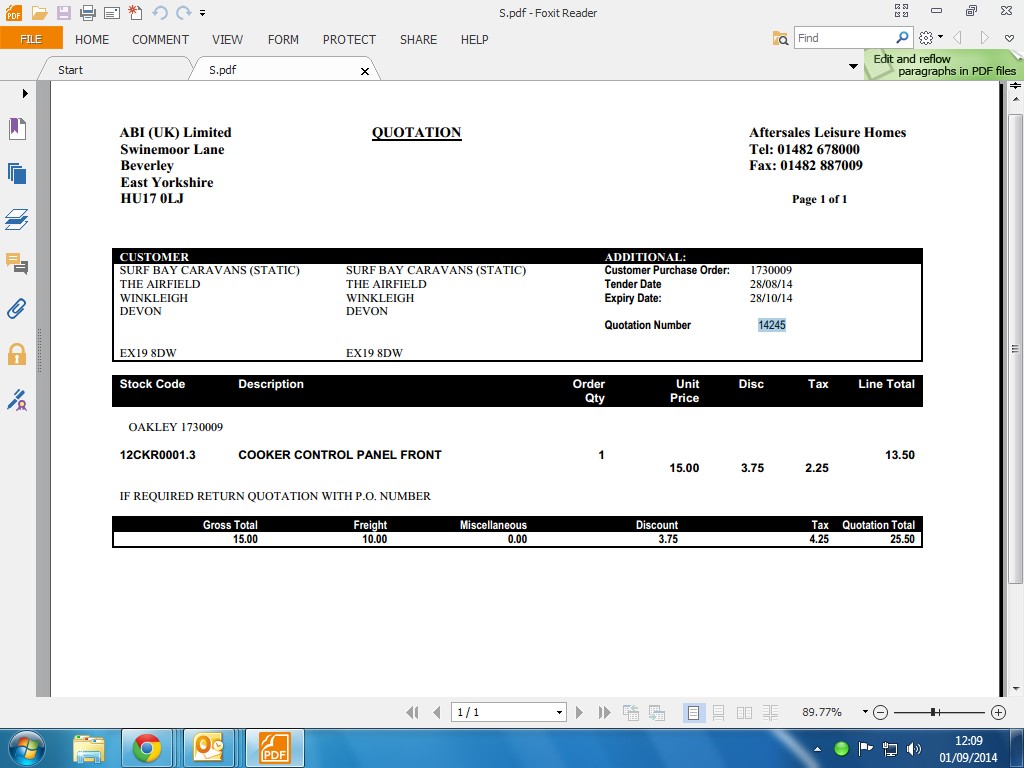This screenshot has width=1024, height=768.
Task: Open the zoom percentage dropdown
Action: click(865, 713)
